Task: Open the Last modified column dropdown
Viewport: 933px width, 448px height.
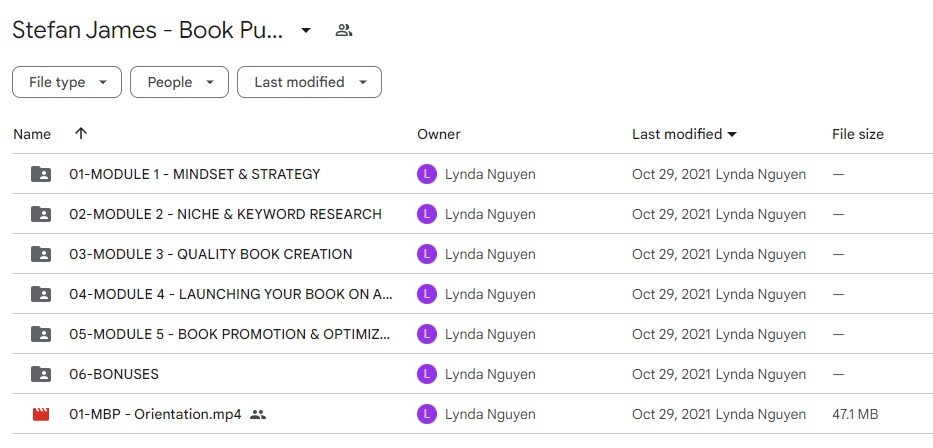Action: (732, 134)
